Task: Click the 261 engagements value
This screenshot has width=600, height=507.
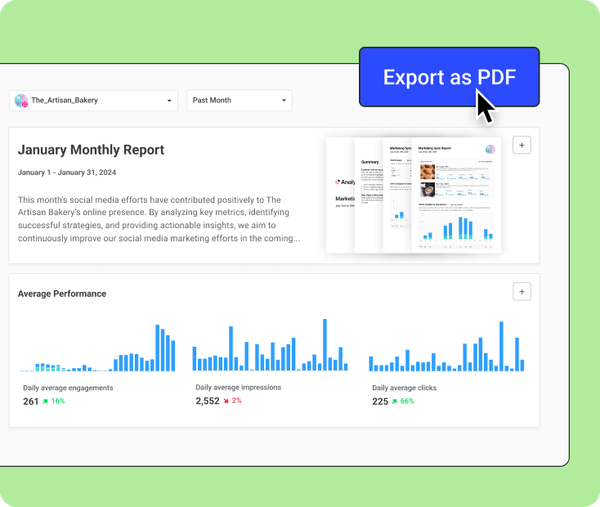Action: 31,401
